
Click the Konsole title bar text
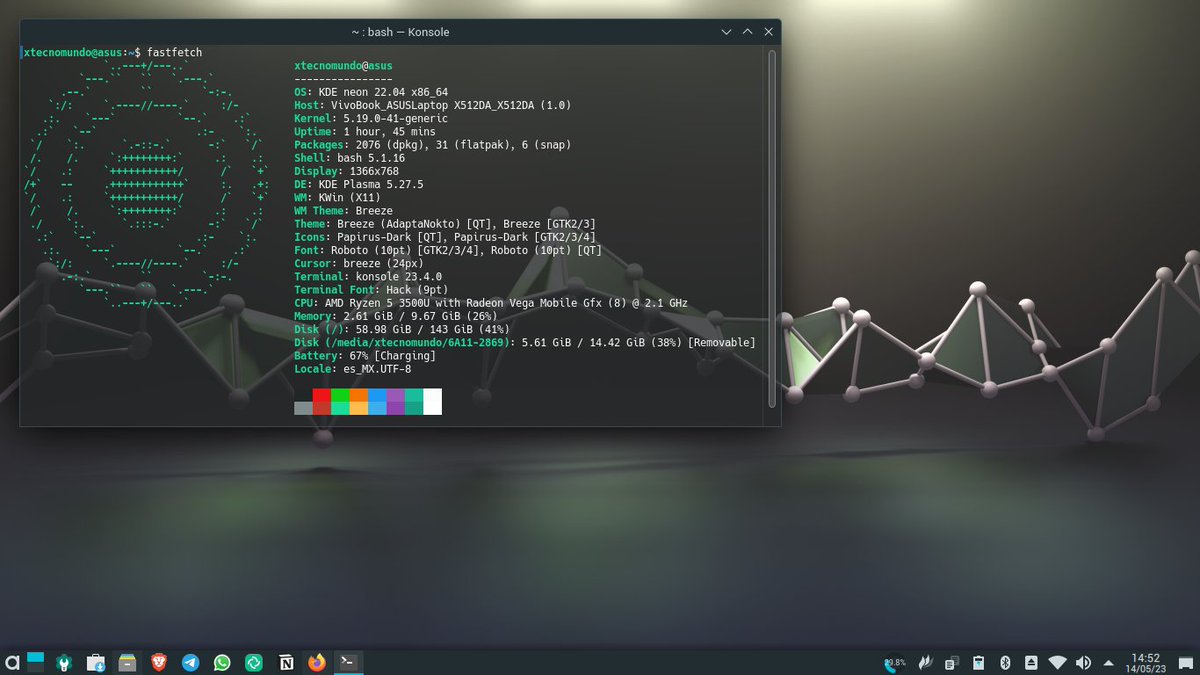[400, 32]
